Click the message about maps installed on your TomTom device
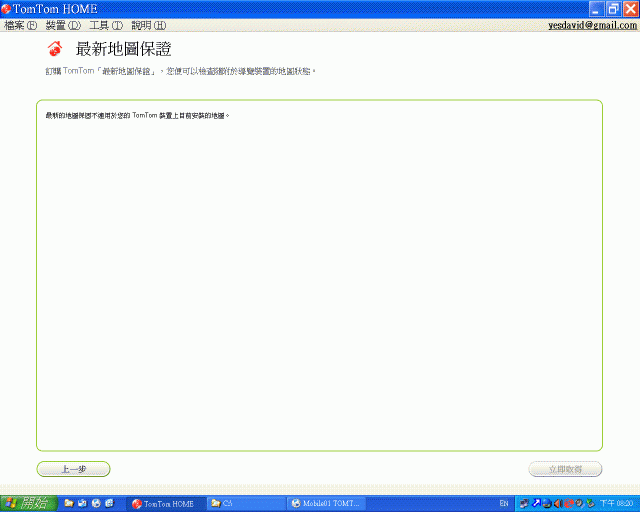 tap(138, 116)
